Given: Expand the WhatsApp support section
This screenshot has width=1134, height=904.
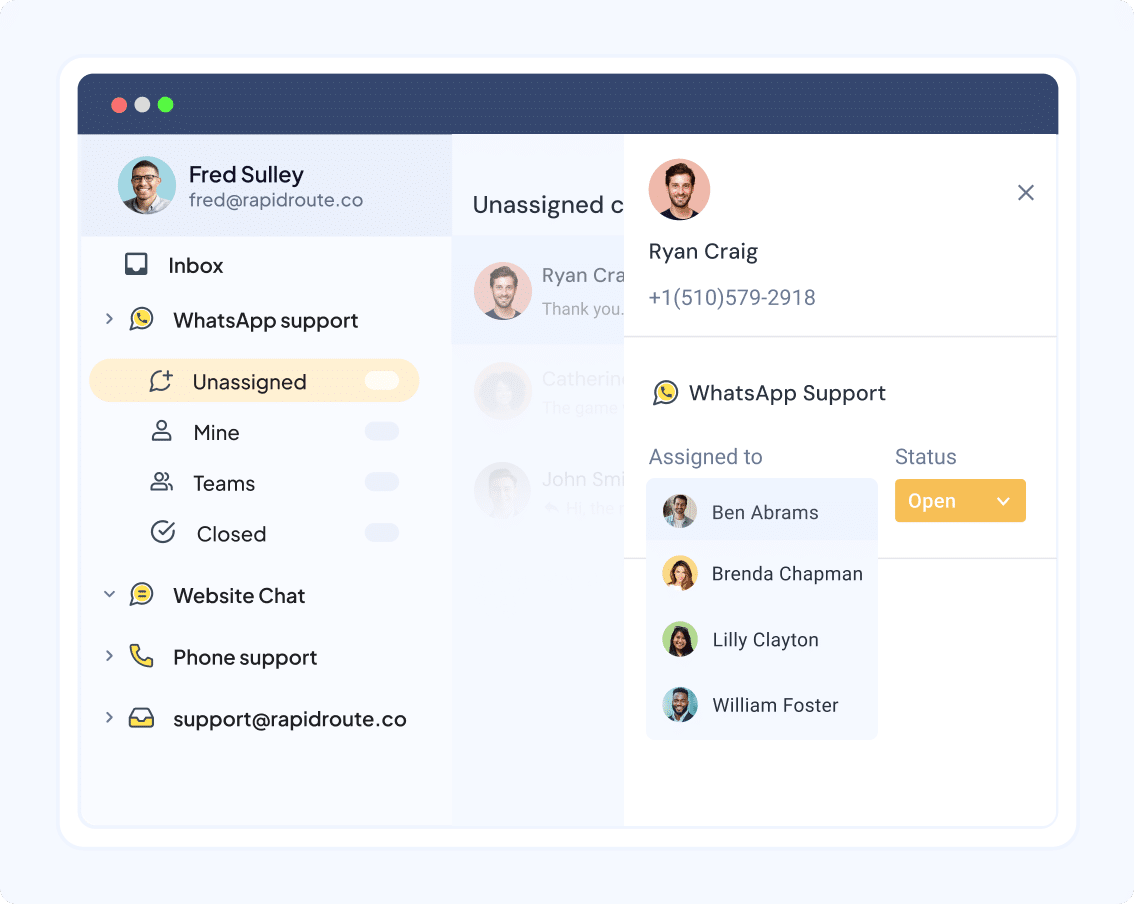Looking at the screenshot, I should pyautogui.click(x=109, y=319).
